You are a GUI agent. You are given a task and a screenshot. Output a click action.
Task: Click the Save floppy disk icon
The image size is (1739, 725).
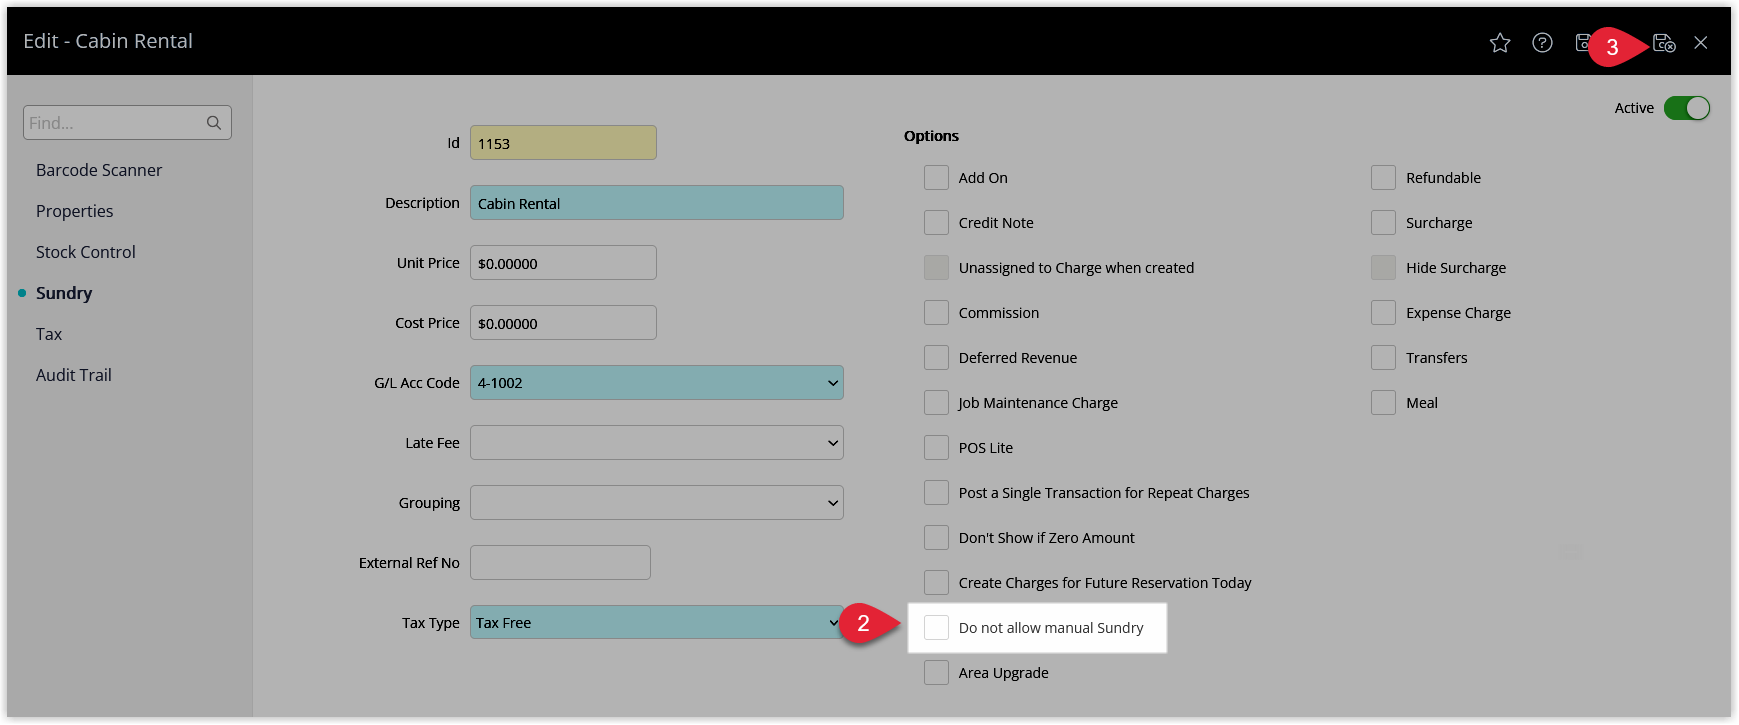click(1582, 42)
